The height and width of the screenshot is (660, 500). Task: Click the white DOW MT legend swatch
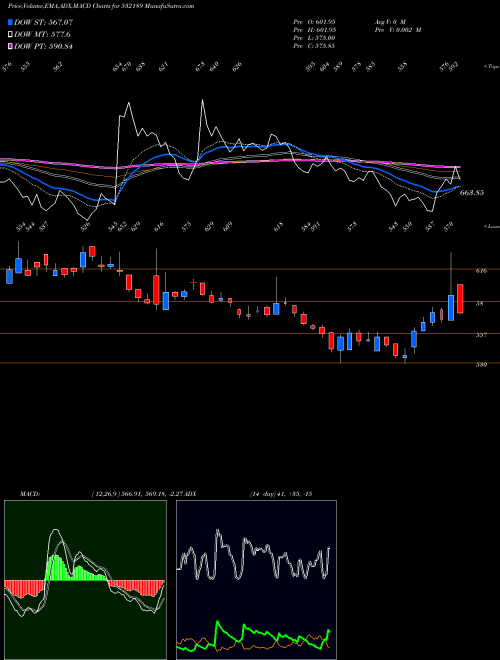[10, 34]
